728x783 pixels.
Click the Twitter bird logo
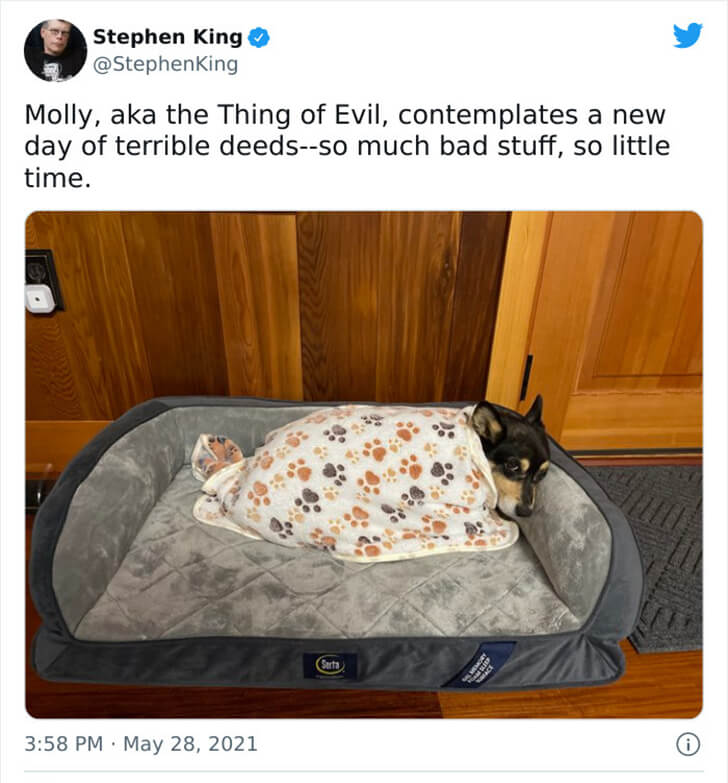[688, 35]
